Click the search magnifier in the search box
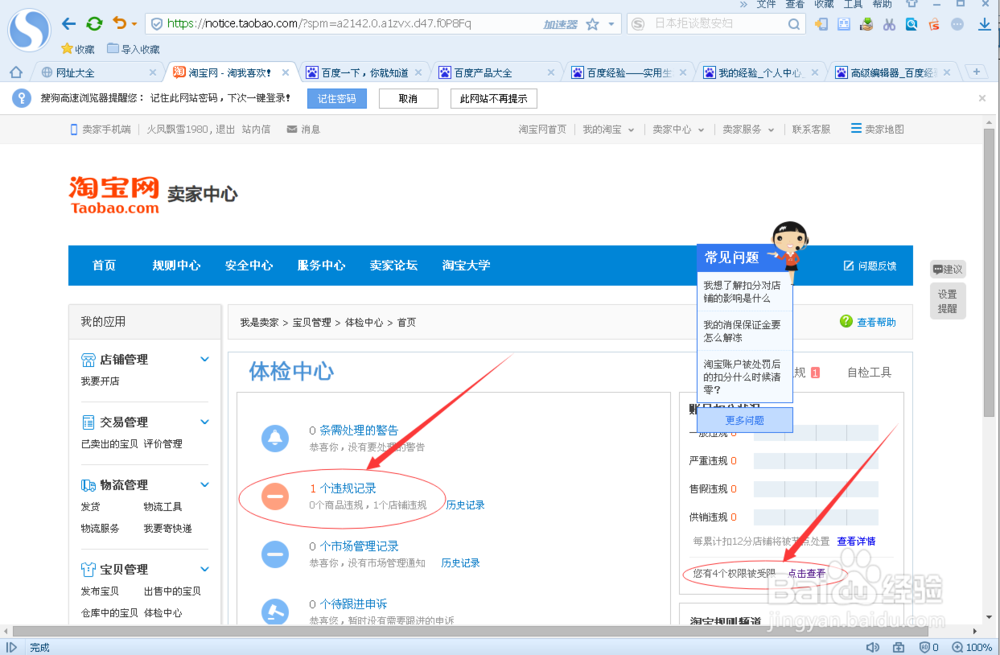The image size is (1000, 655). tap(793, 24)
